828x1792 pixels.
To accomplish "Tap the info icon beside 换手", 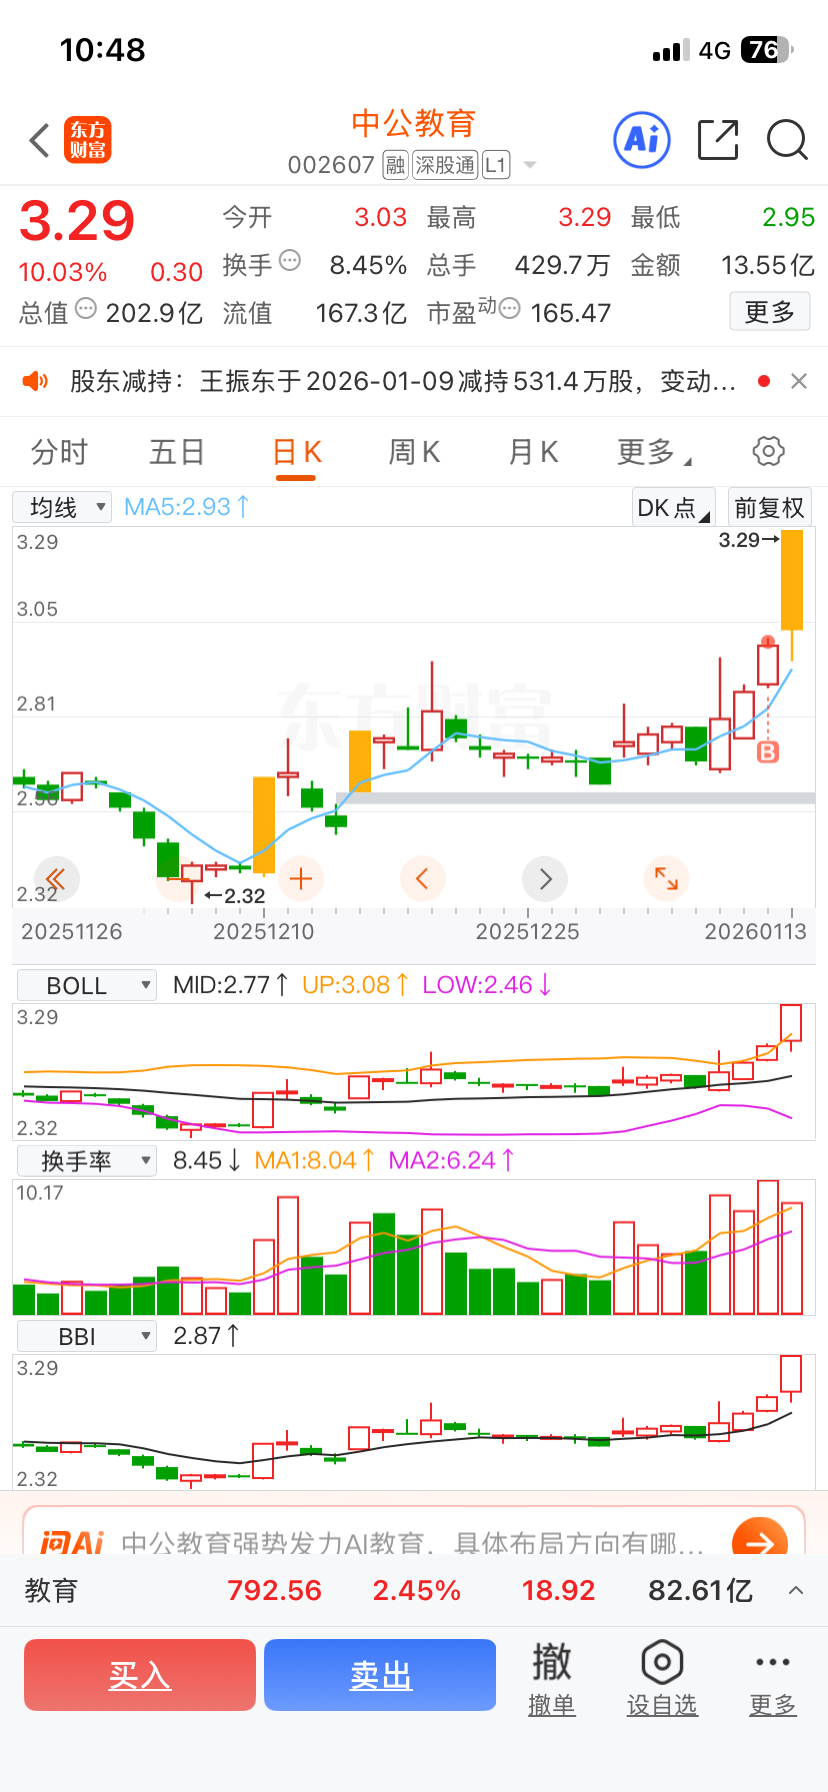I will (290, 261).
